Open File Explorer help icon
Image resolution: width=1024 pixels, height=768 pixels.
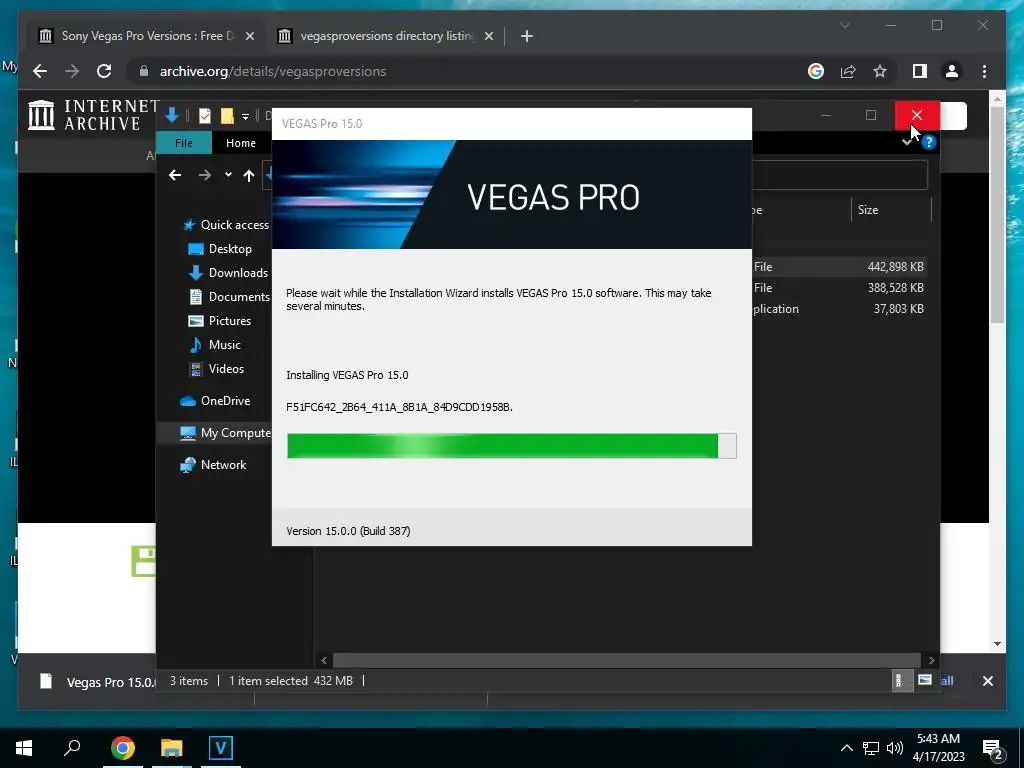[929, 142]
